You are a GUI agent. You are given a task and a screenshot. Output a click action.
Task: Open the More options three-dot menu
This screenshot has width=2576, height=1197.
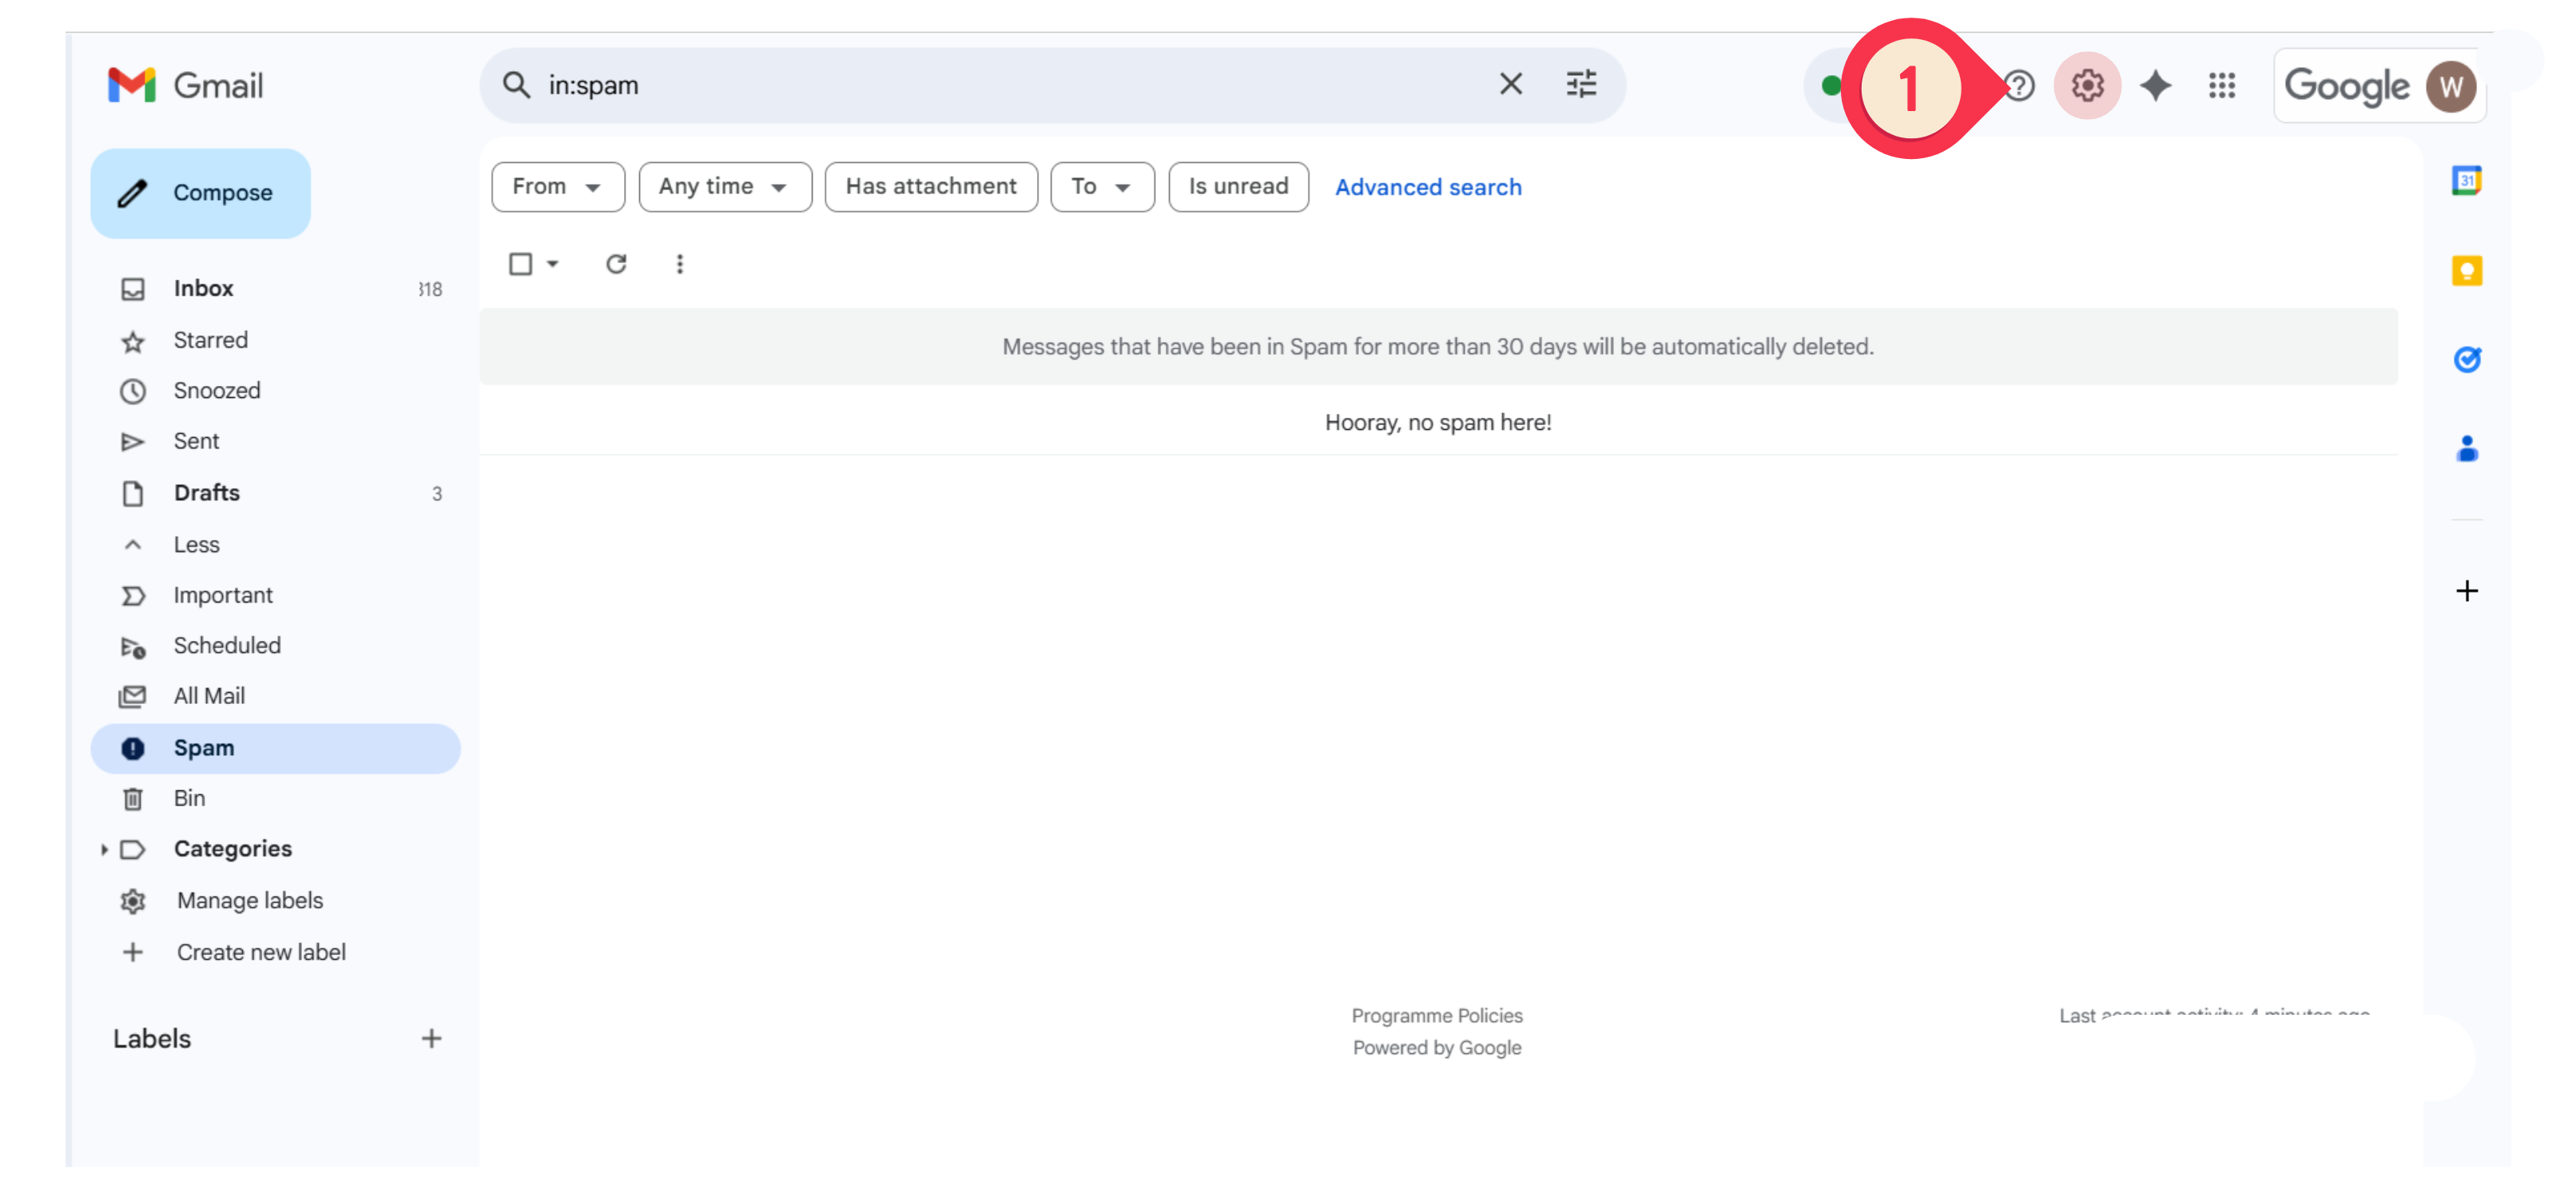679,264
